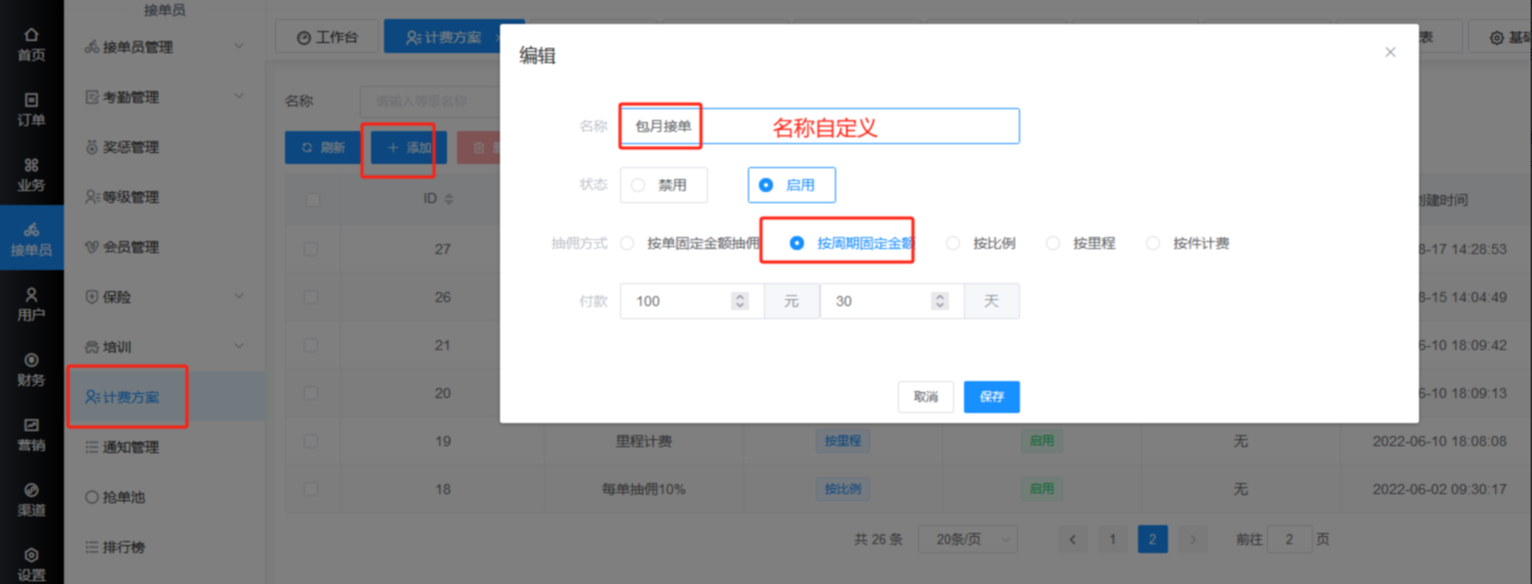Open the 渠道 channel icon
Viewport: 1532px width, 584px height.
31,491
